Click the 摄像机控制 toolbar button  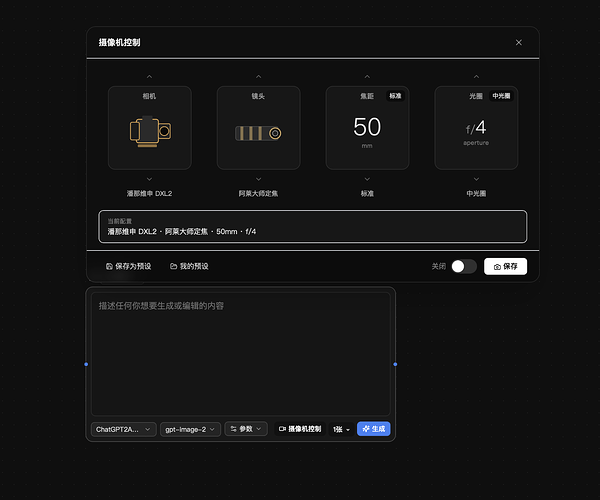point(300,429)
